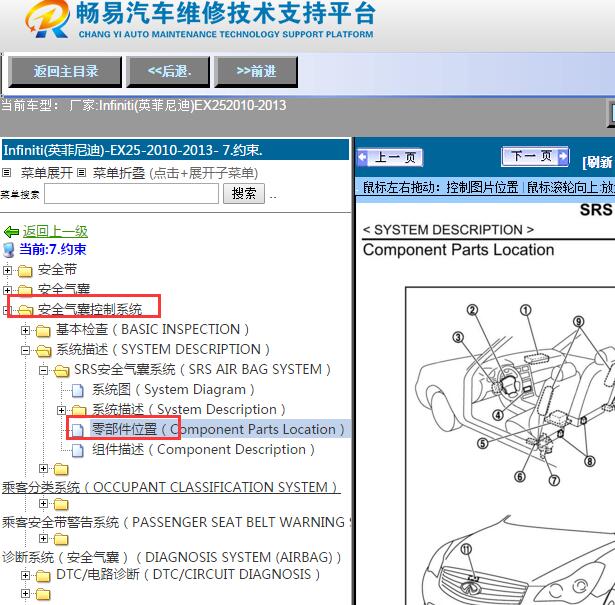The width and height of the screenshot is (615, 605).
Task: Collapse 系统描述 (SYSTEM DESCRIPTION) node
Action: [x=25, y=350]
